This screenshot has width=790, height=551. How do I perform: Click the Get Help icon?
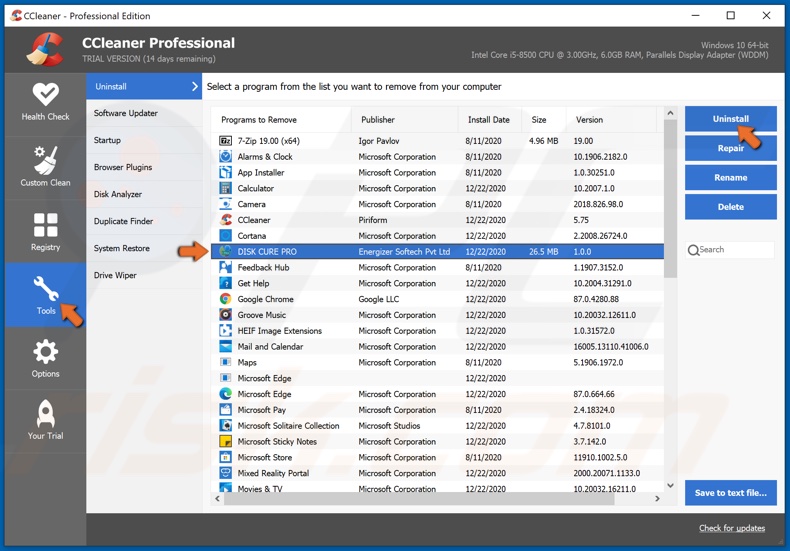click(x=225, y=283)
